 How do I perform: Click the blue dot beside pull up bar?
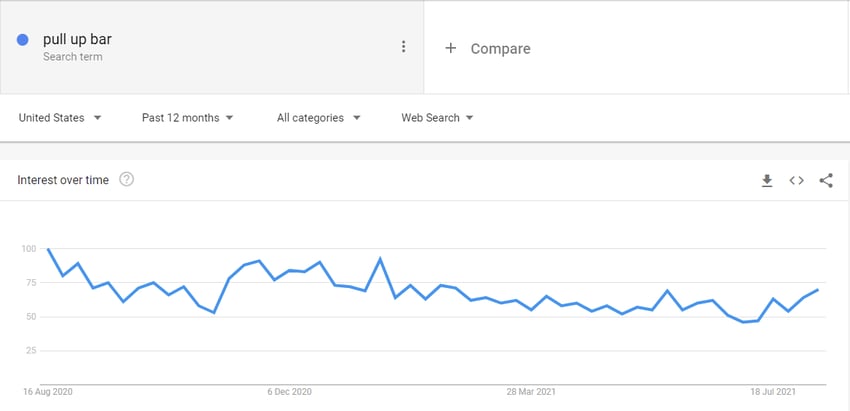coord(22,40)
